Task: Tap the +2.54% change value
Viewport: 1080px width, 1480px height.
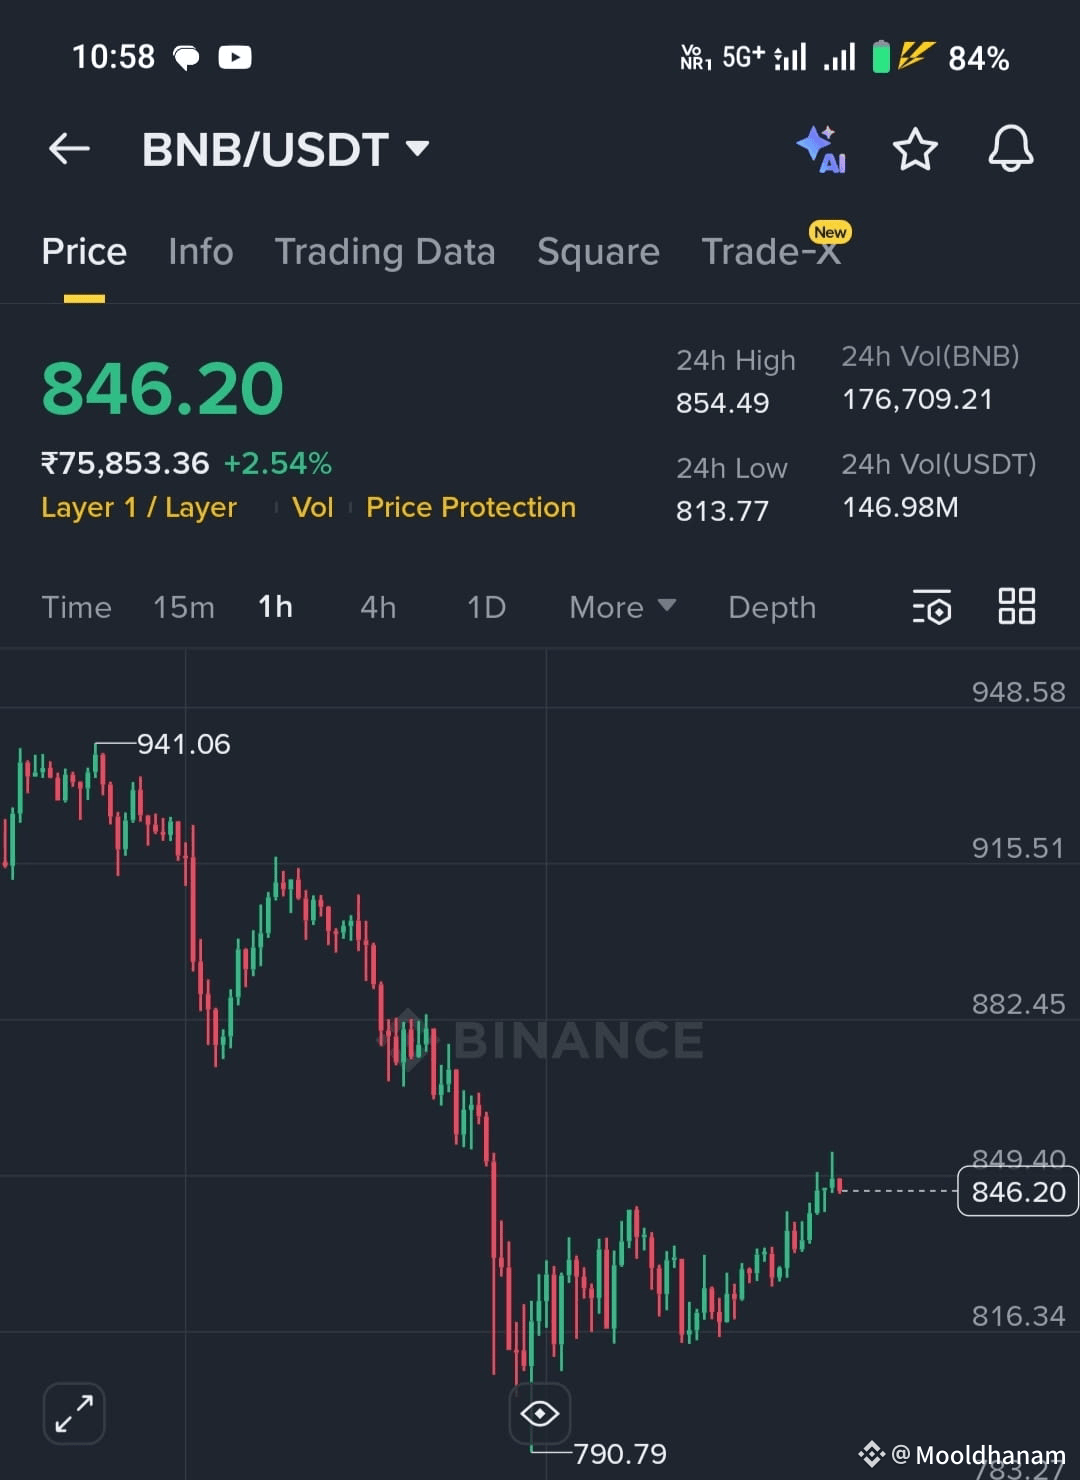Action: point(278,464)
